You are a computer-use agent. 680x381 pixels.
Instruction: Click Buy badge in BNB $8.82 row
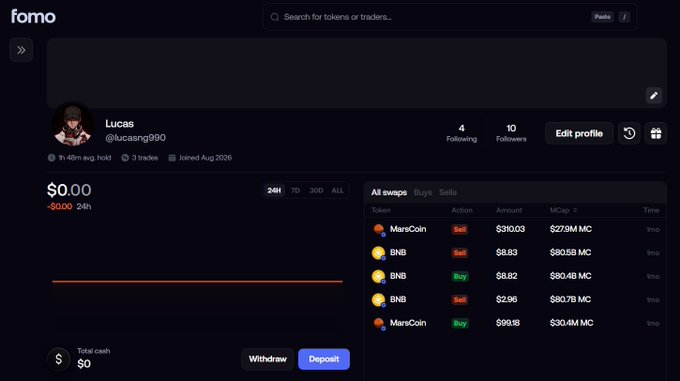tap(460, 276)
